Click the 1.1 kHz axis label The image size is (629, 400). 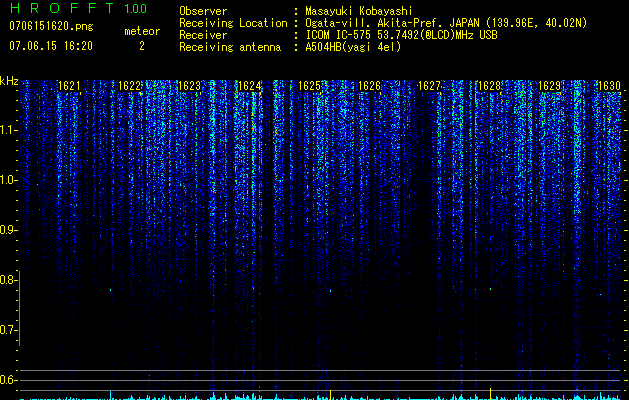pos(8,130)
